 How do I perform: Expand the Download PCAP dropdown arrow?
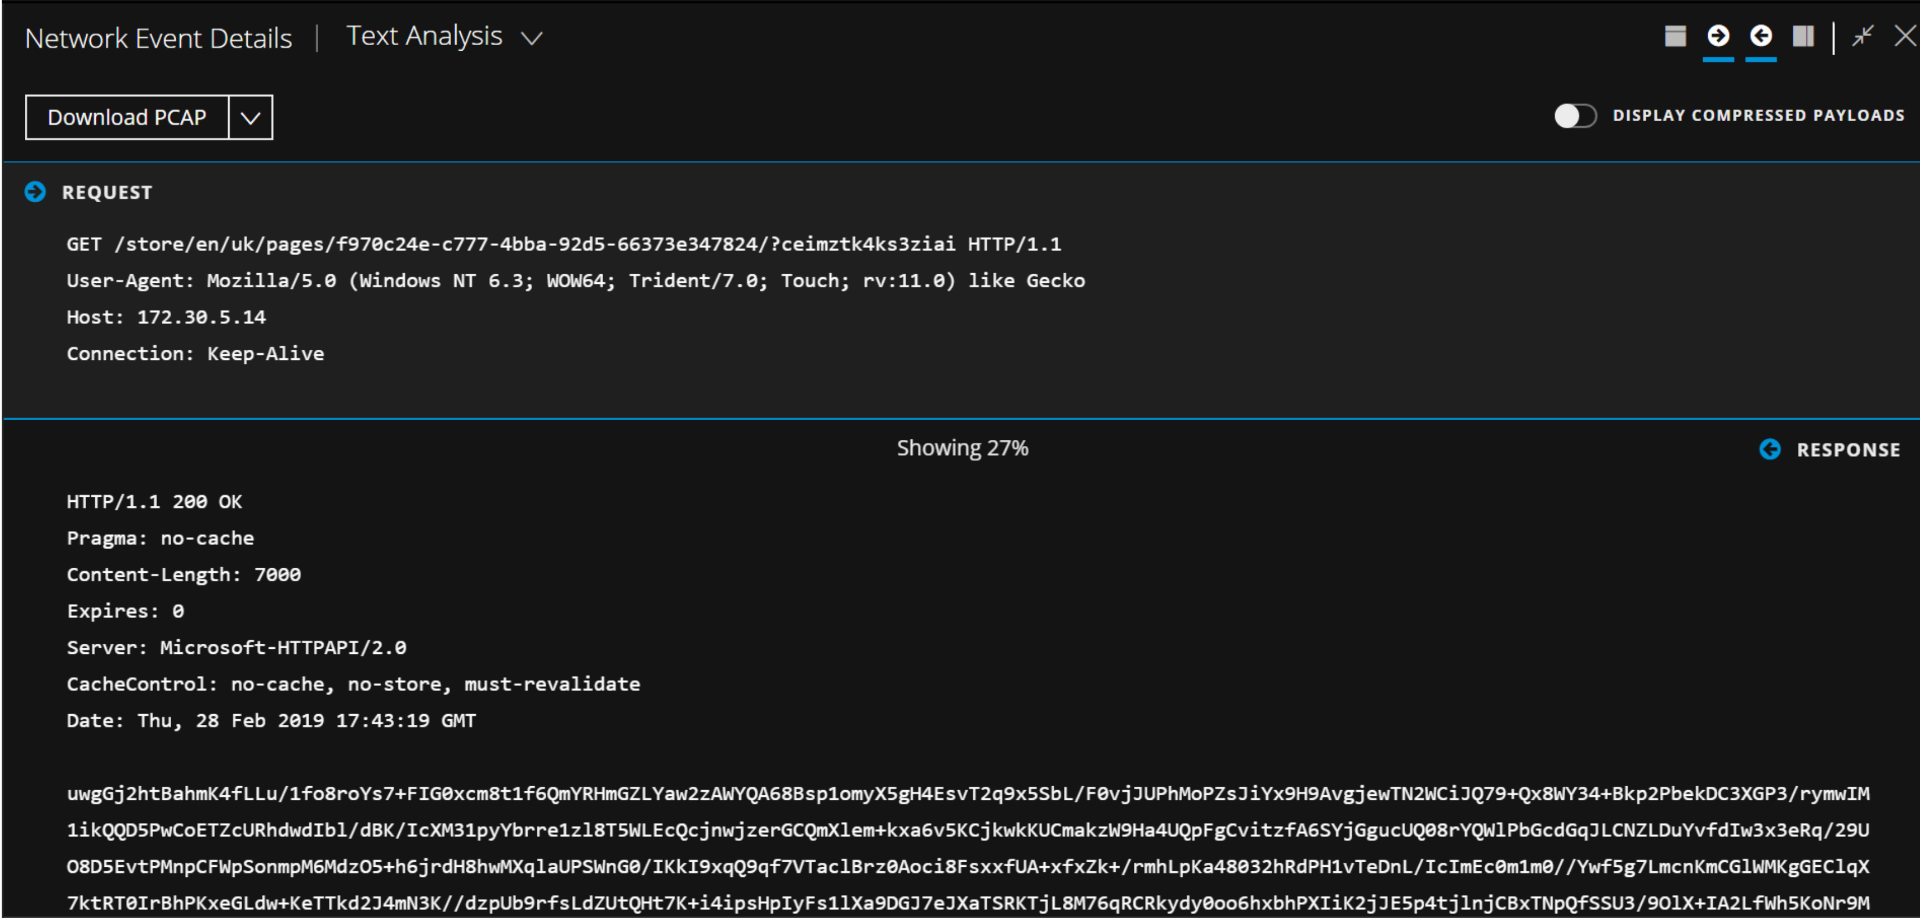tap(251, 118)
